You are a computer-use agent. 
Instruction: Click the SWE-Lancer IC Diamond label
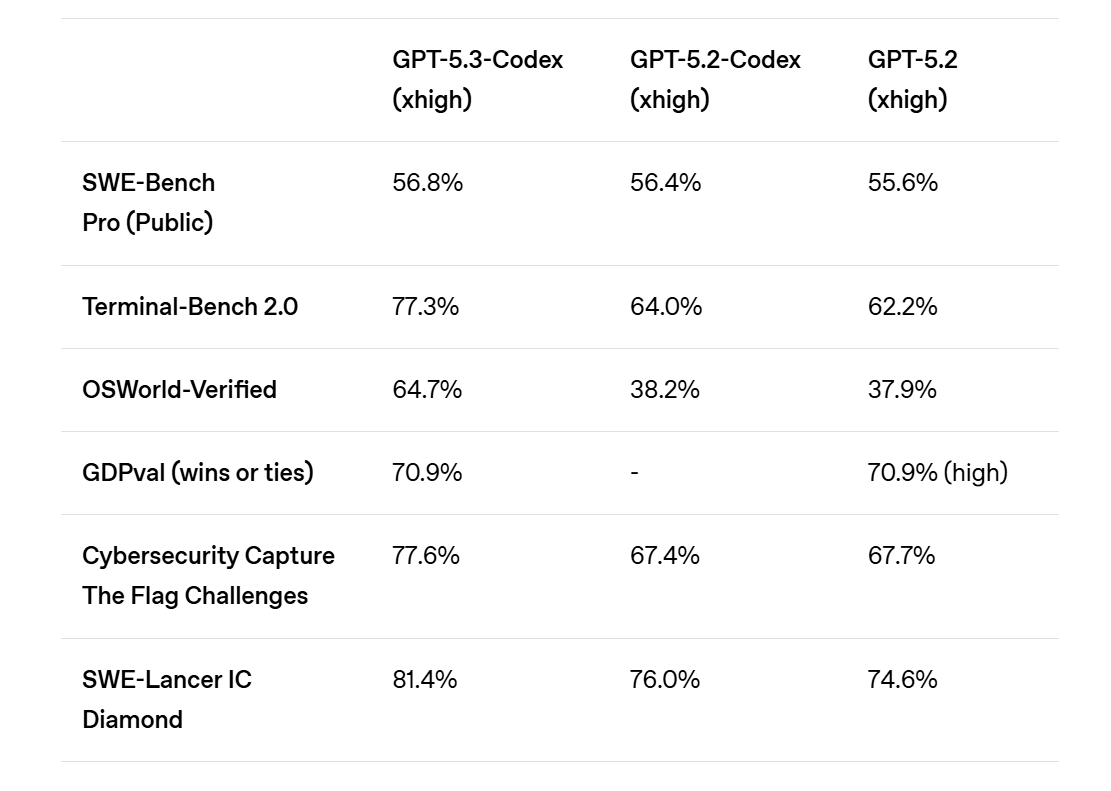pos(167,700)
